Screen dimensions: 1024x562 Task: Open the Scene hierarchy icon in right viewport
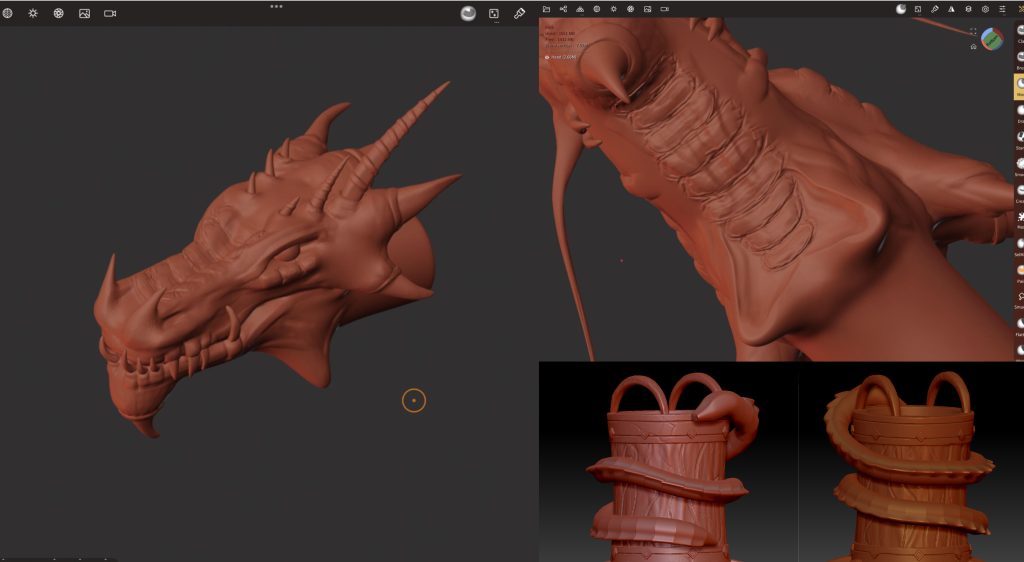(x=563, y=9)
